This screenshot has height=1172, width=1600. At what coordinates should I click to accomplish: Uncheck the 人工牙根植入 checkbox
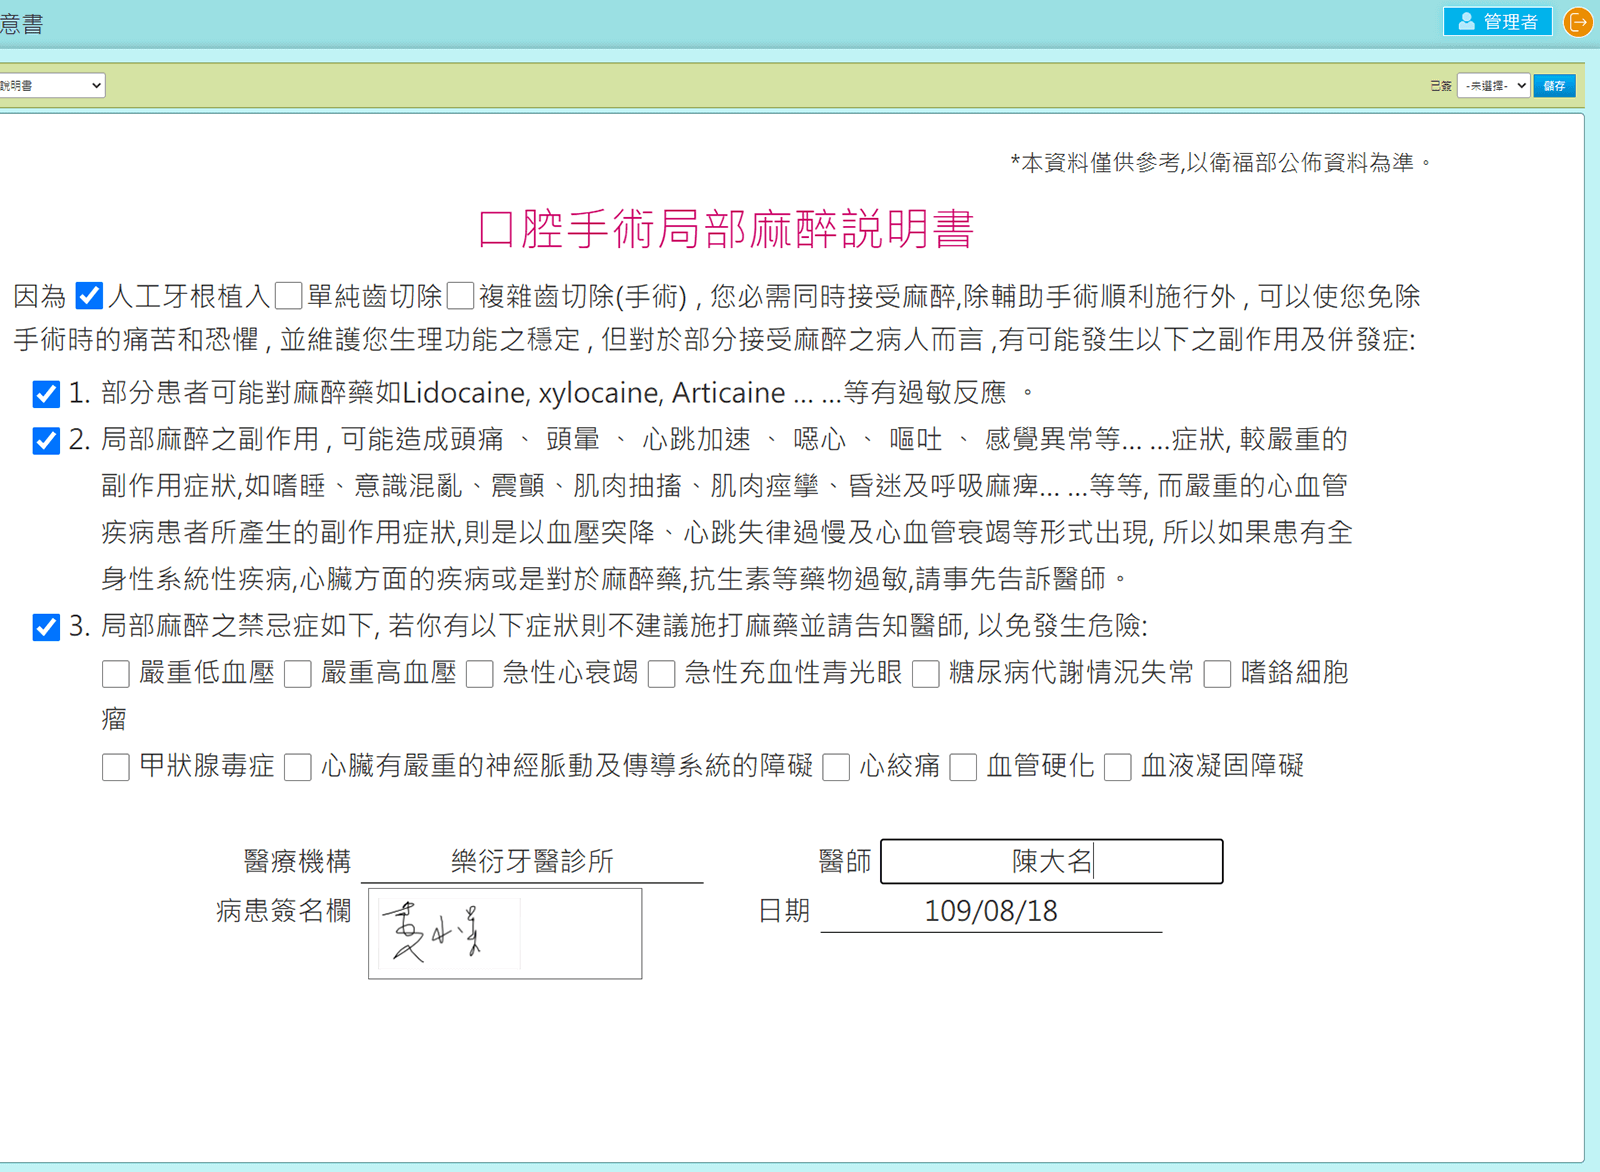pyautogui.click(x=89, y=296)
